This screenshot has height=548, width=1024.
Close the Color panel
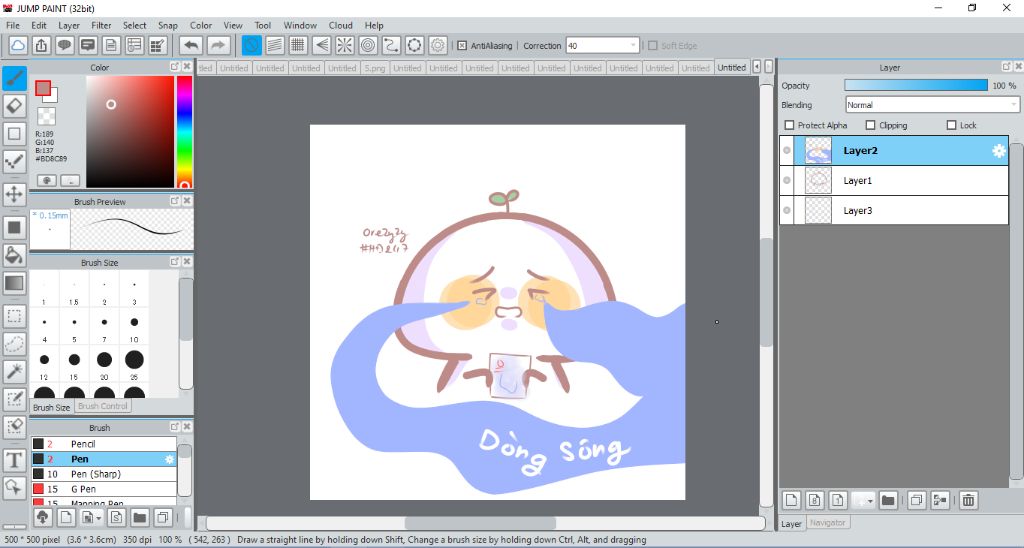[x=187, y=67]
